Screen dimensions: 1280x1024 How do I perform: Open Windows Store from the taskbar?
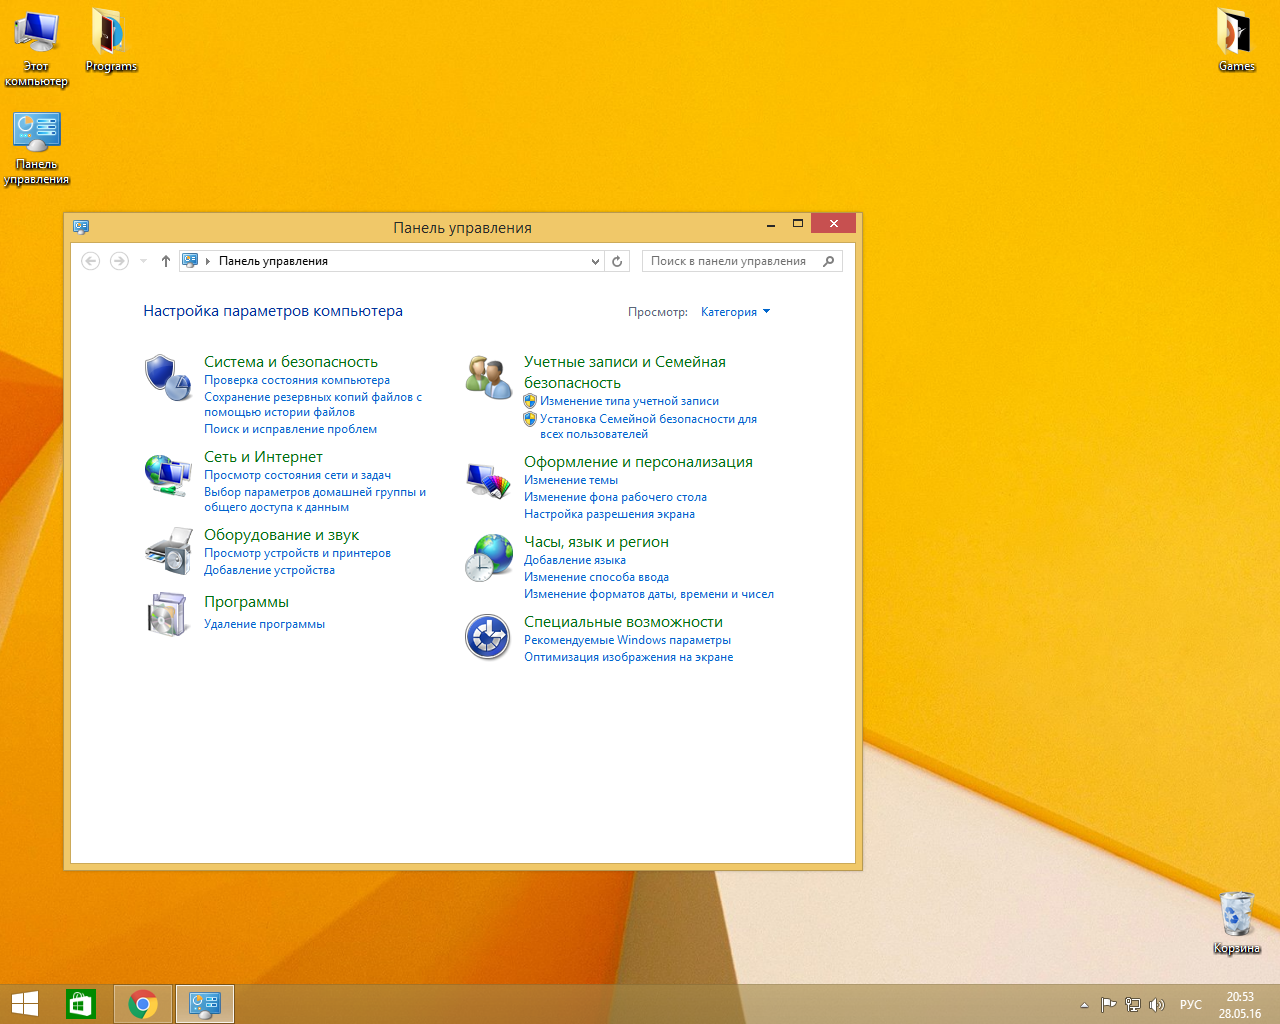coord(81,1004)
